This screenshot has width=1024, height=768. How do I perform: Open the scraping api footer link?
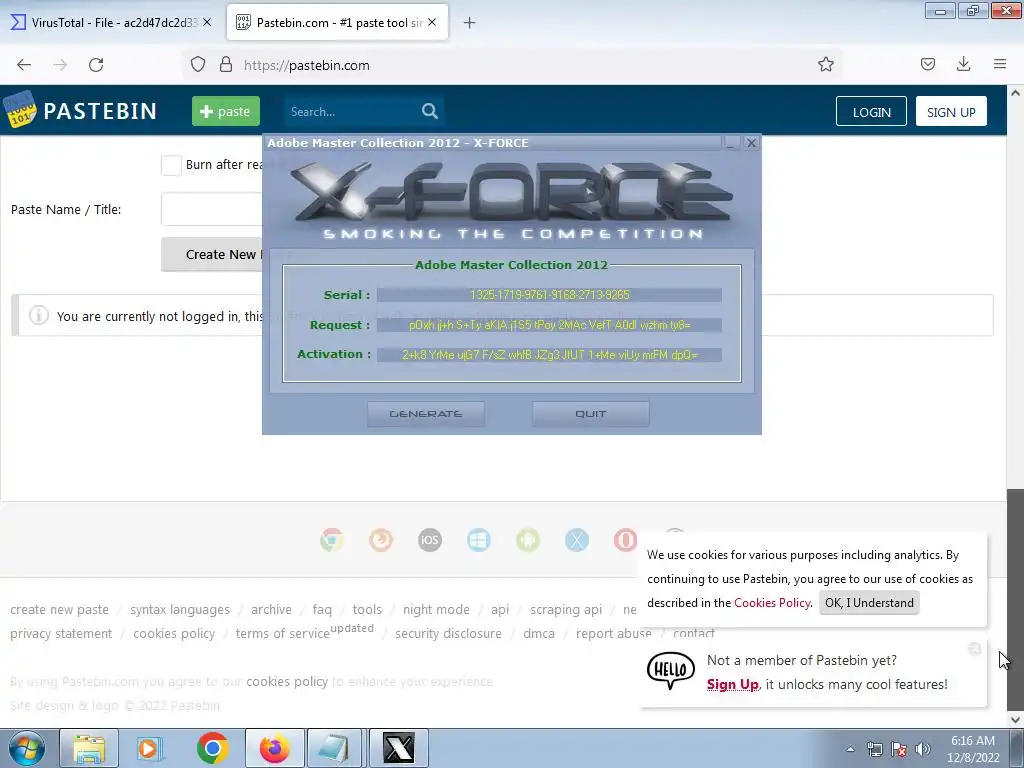[x=566, y=609]
